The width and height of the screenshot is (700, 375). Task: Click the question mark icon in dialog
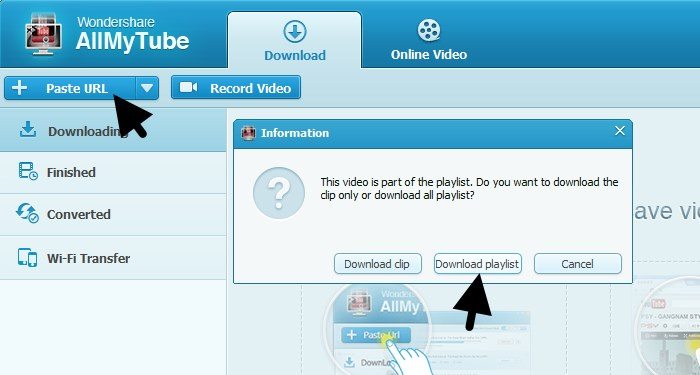coord(279,193)
